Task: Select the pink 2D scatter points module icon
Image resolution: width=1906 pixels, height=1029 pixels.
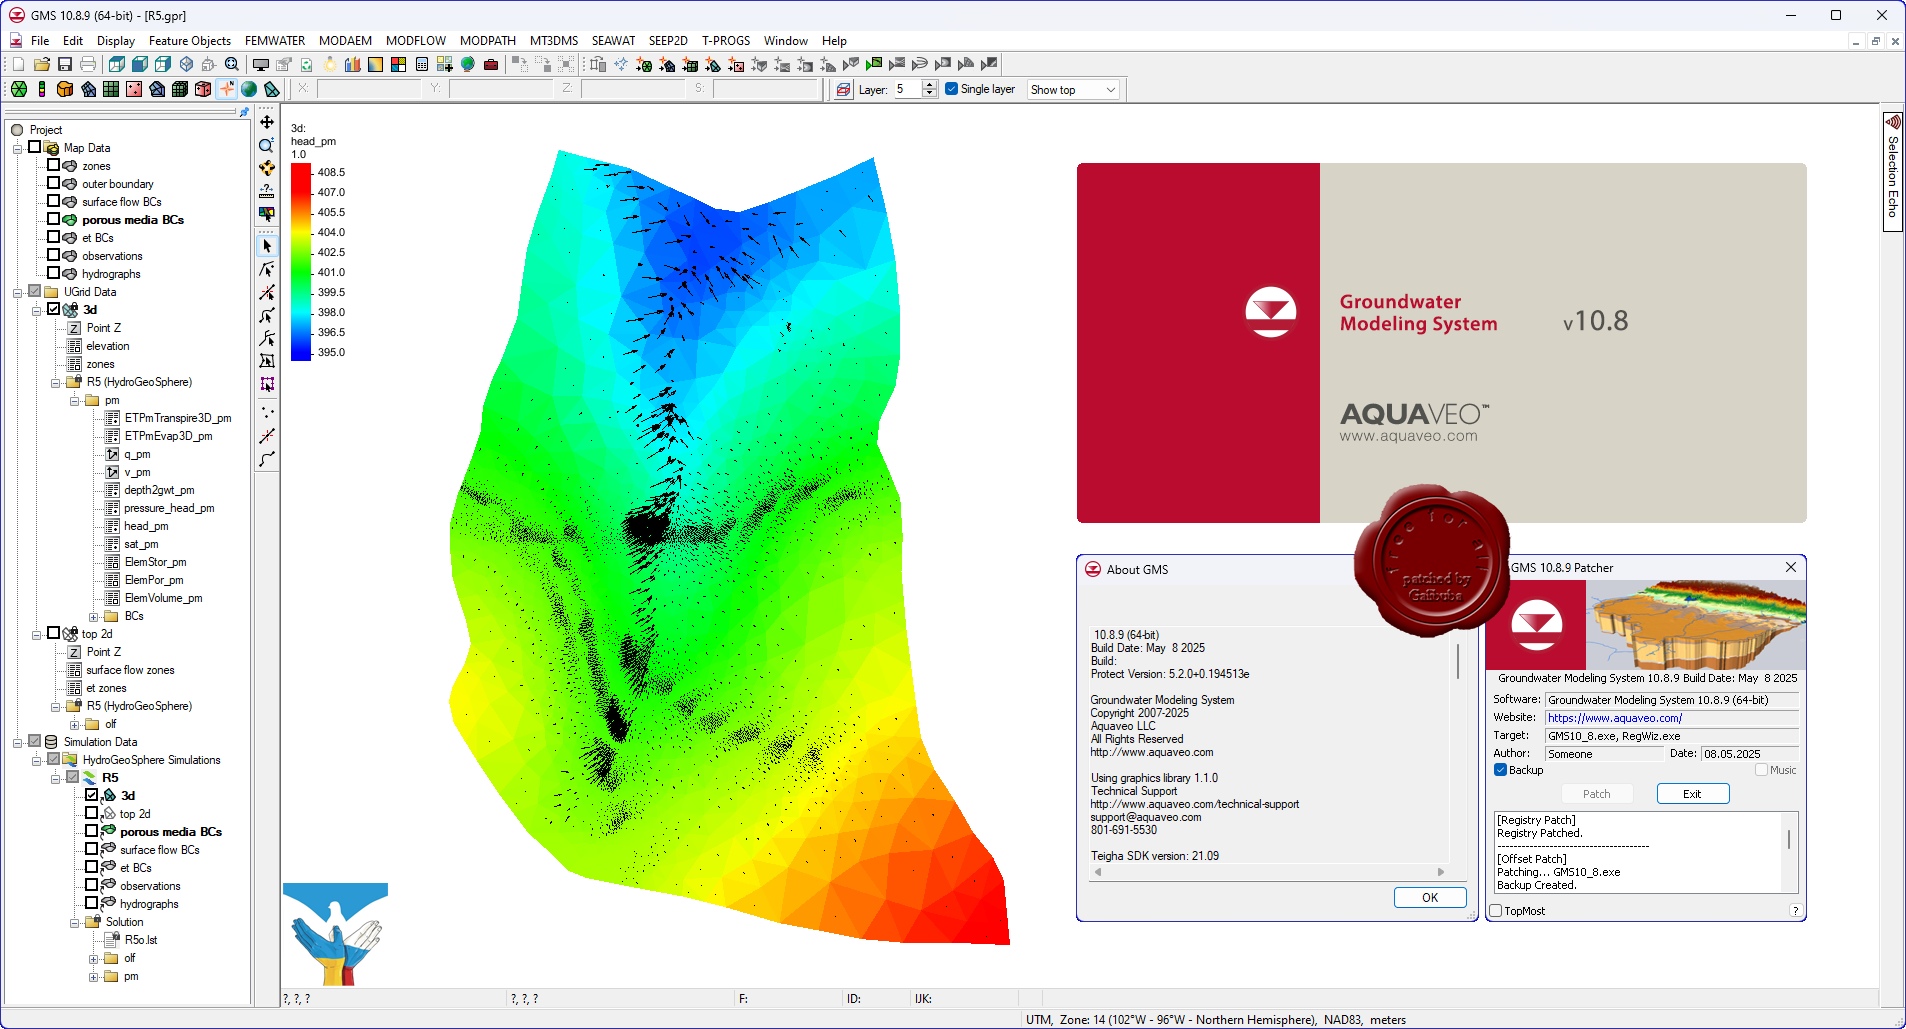Action: [x=134, y=89]
